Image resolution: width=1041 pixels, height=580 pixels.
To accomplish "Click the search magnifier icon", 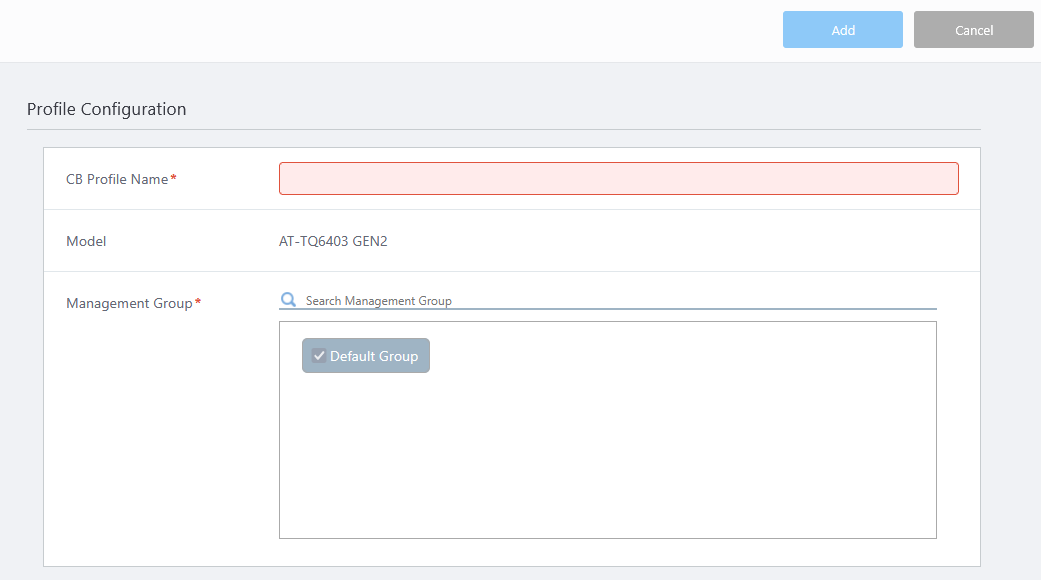I will [x=288, y=300].
